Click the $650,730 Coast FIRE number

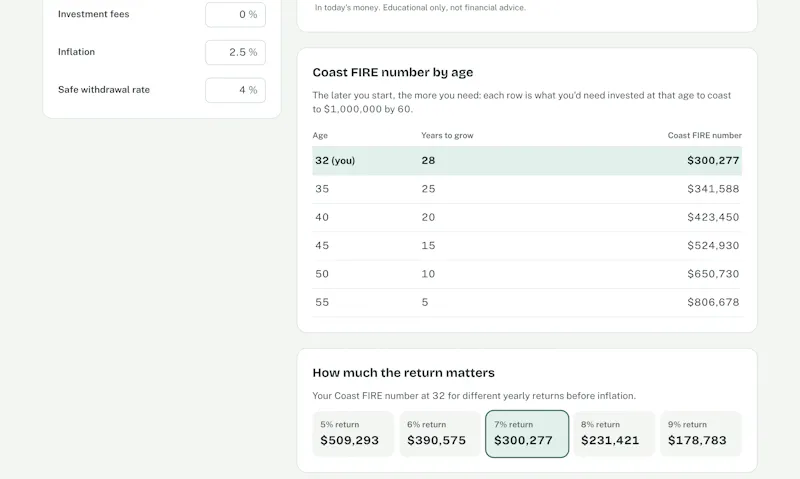point(713,274)
